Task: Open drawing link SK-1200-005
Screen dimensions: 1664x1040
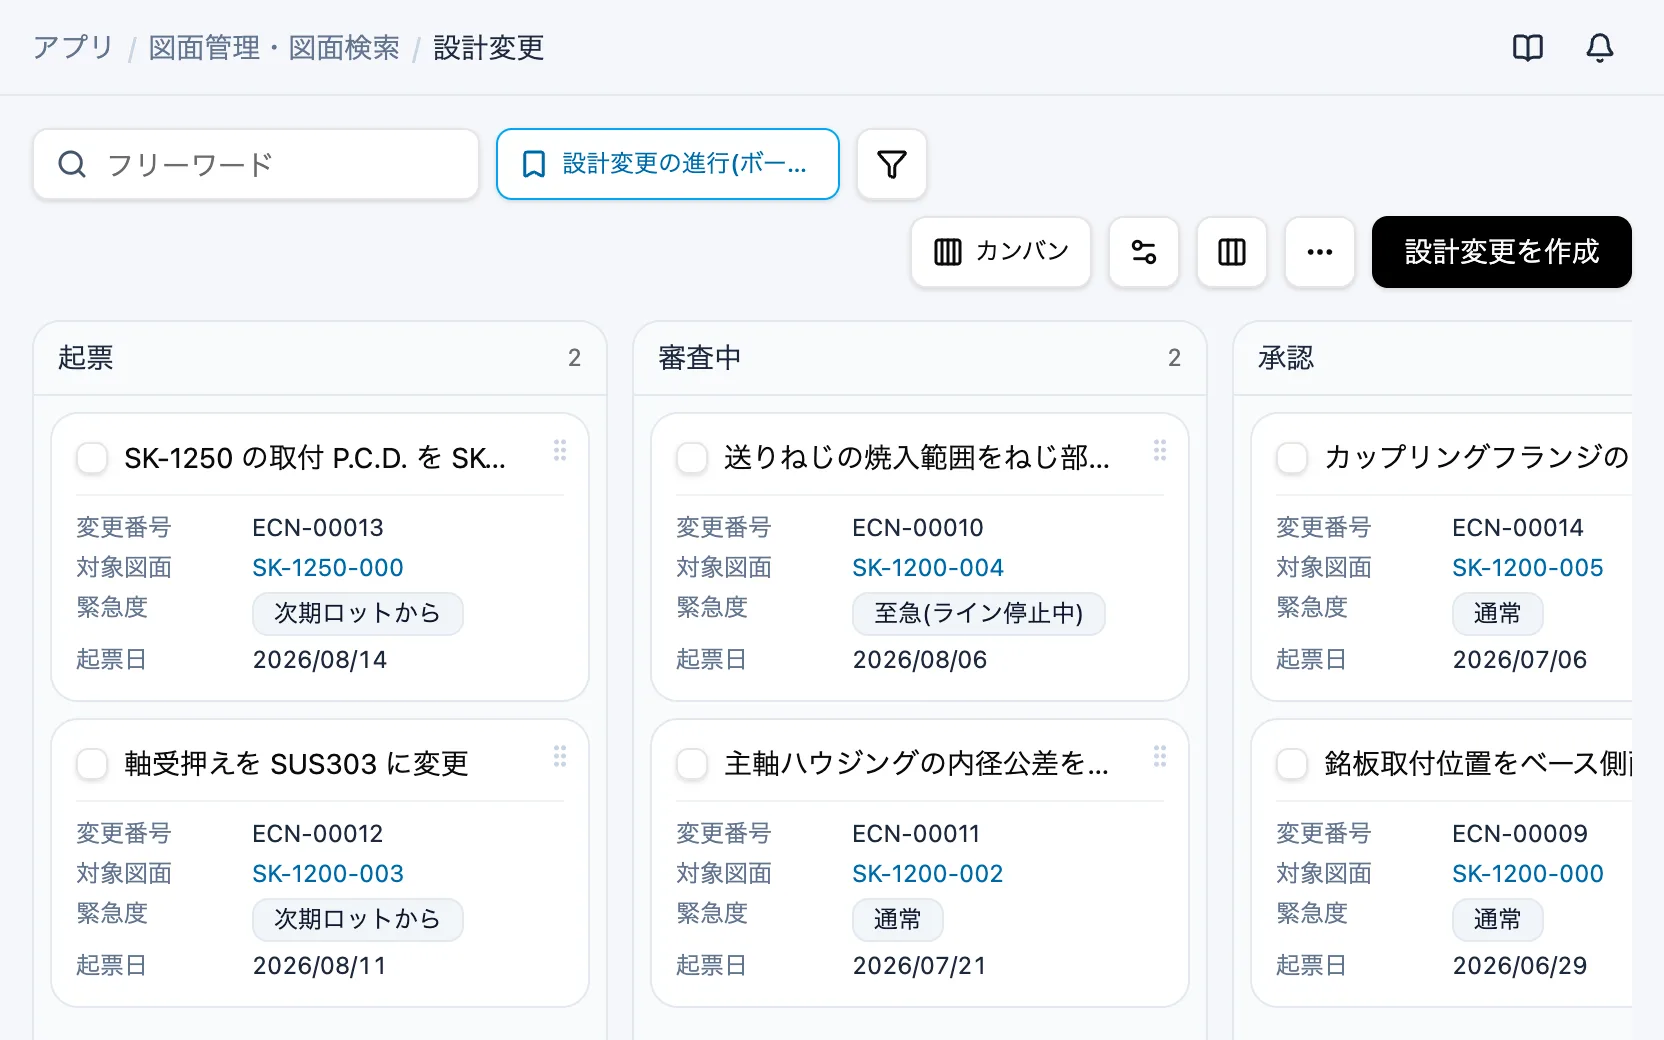Action: click(x=1528, y=567)
